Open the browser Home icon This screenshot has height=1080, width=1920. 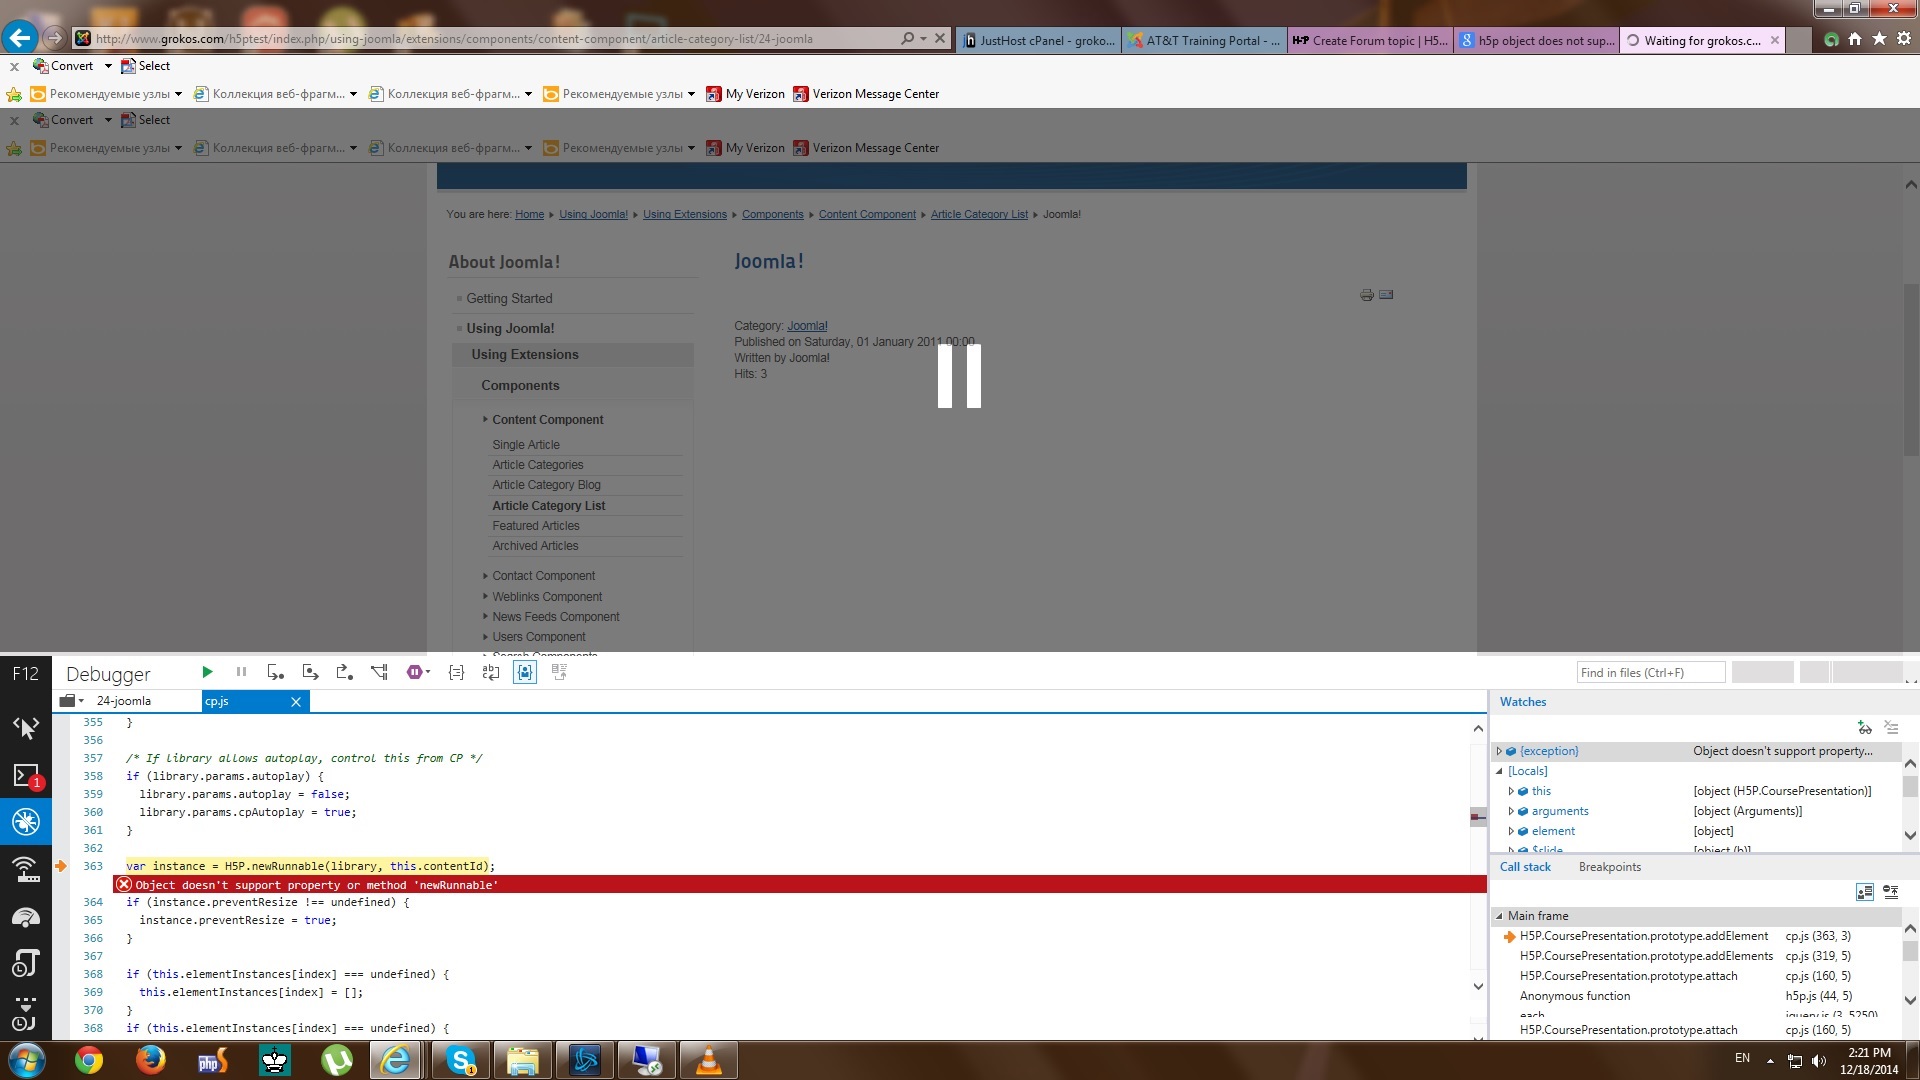(1855, 39)
